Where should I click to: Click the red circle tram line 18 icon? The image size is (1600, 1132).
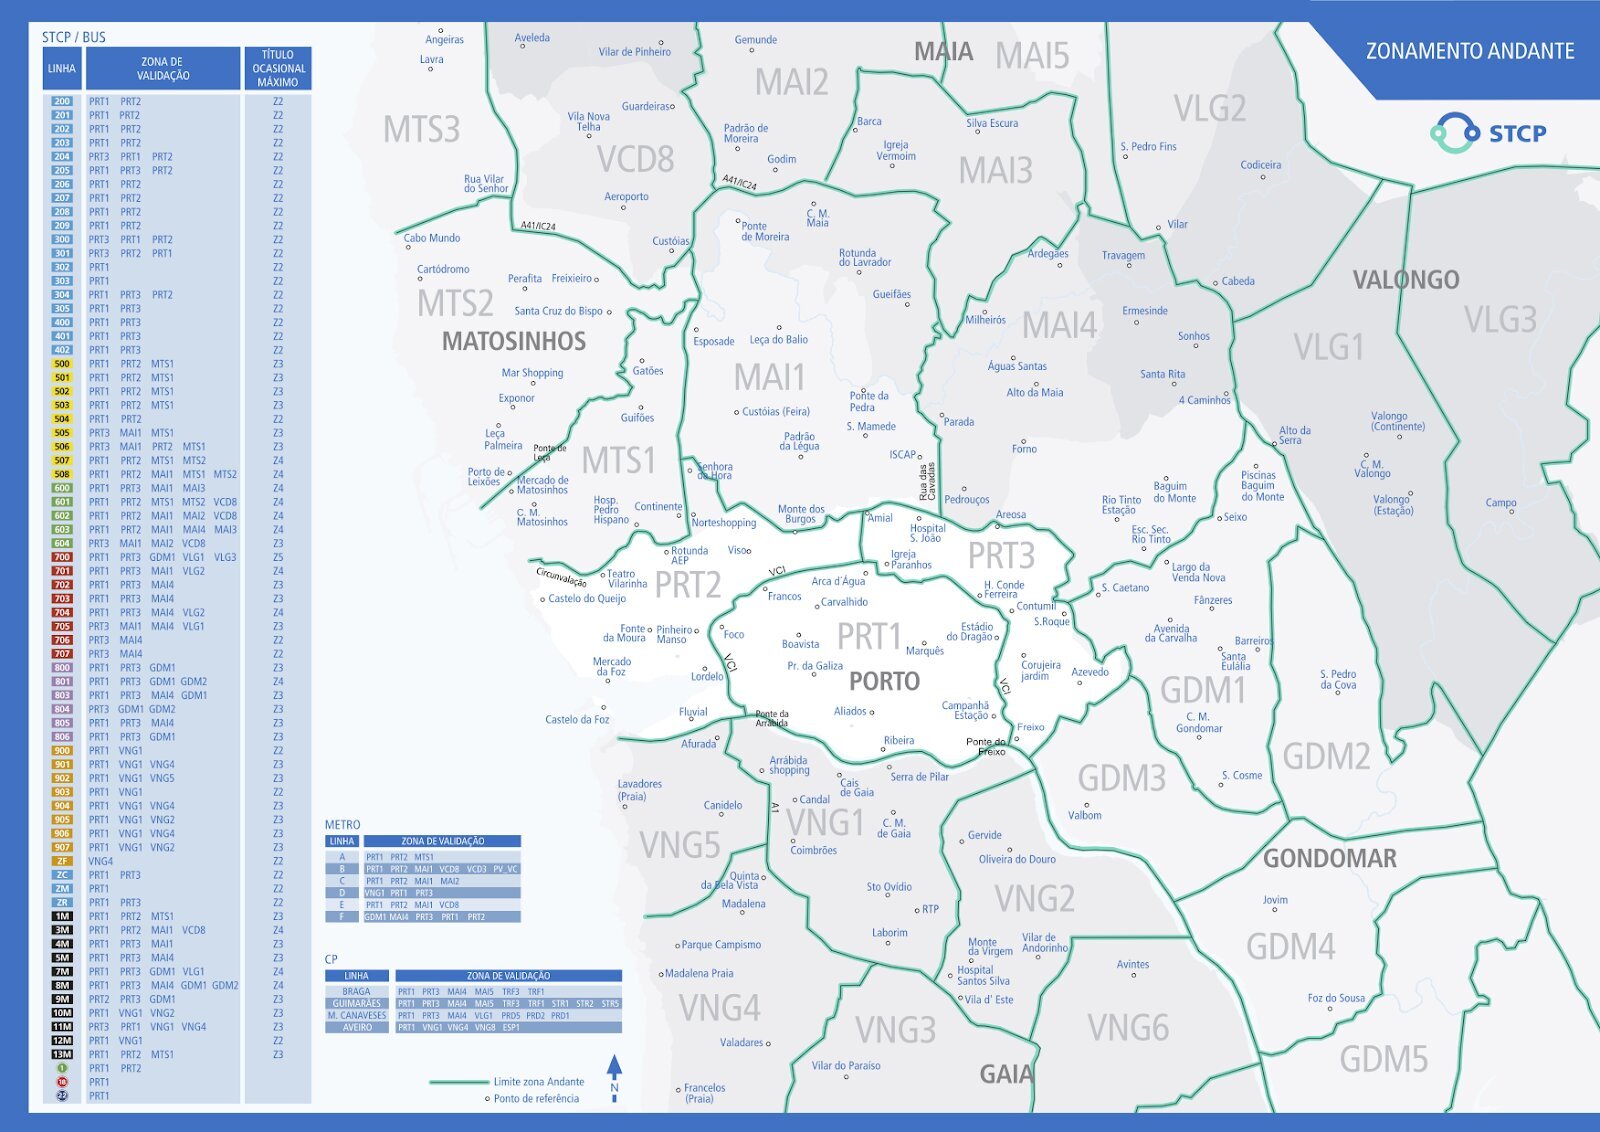click(x=62, y=1082)
